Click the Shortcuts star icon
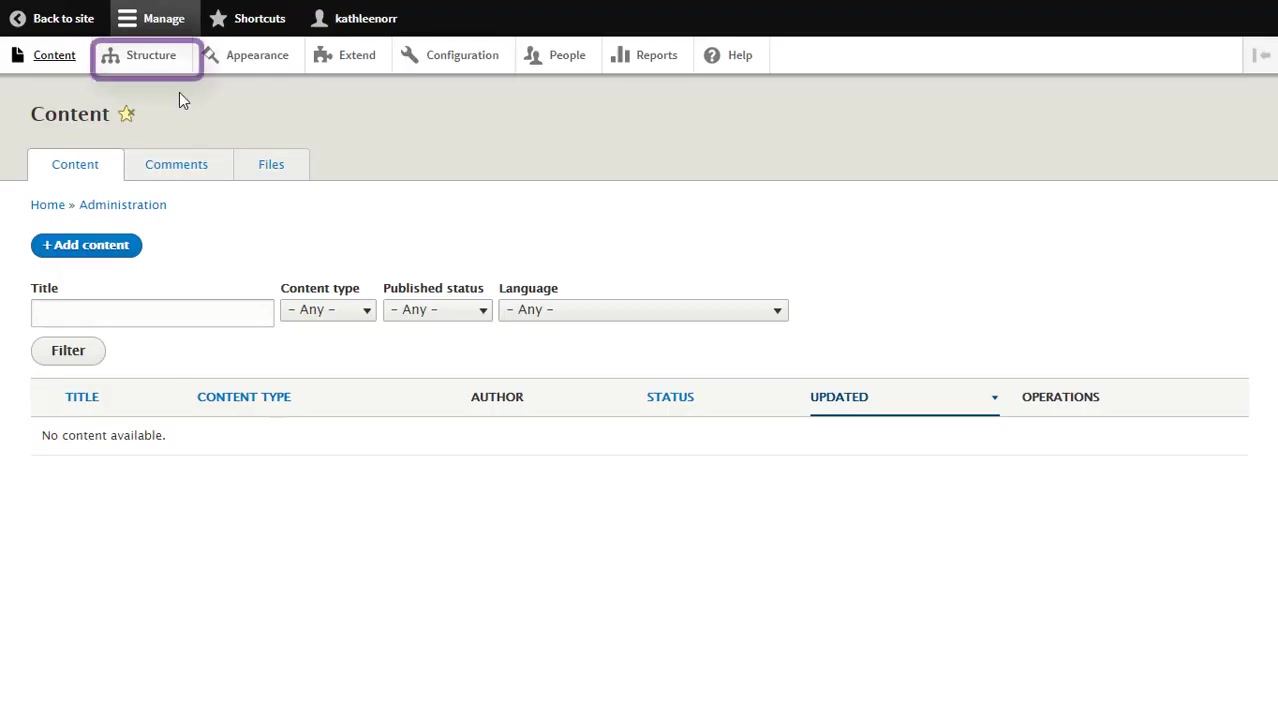The width and height of the screenshot is (1278, 720). 218,18
